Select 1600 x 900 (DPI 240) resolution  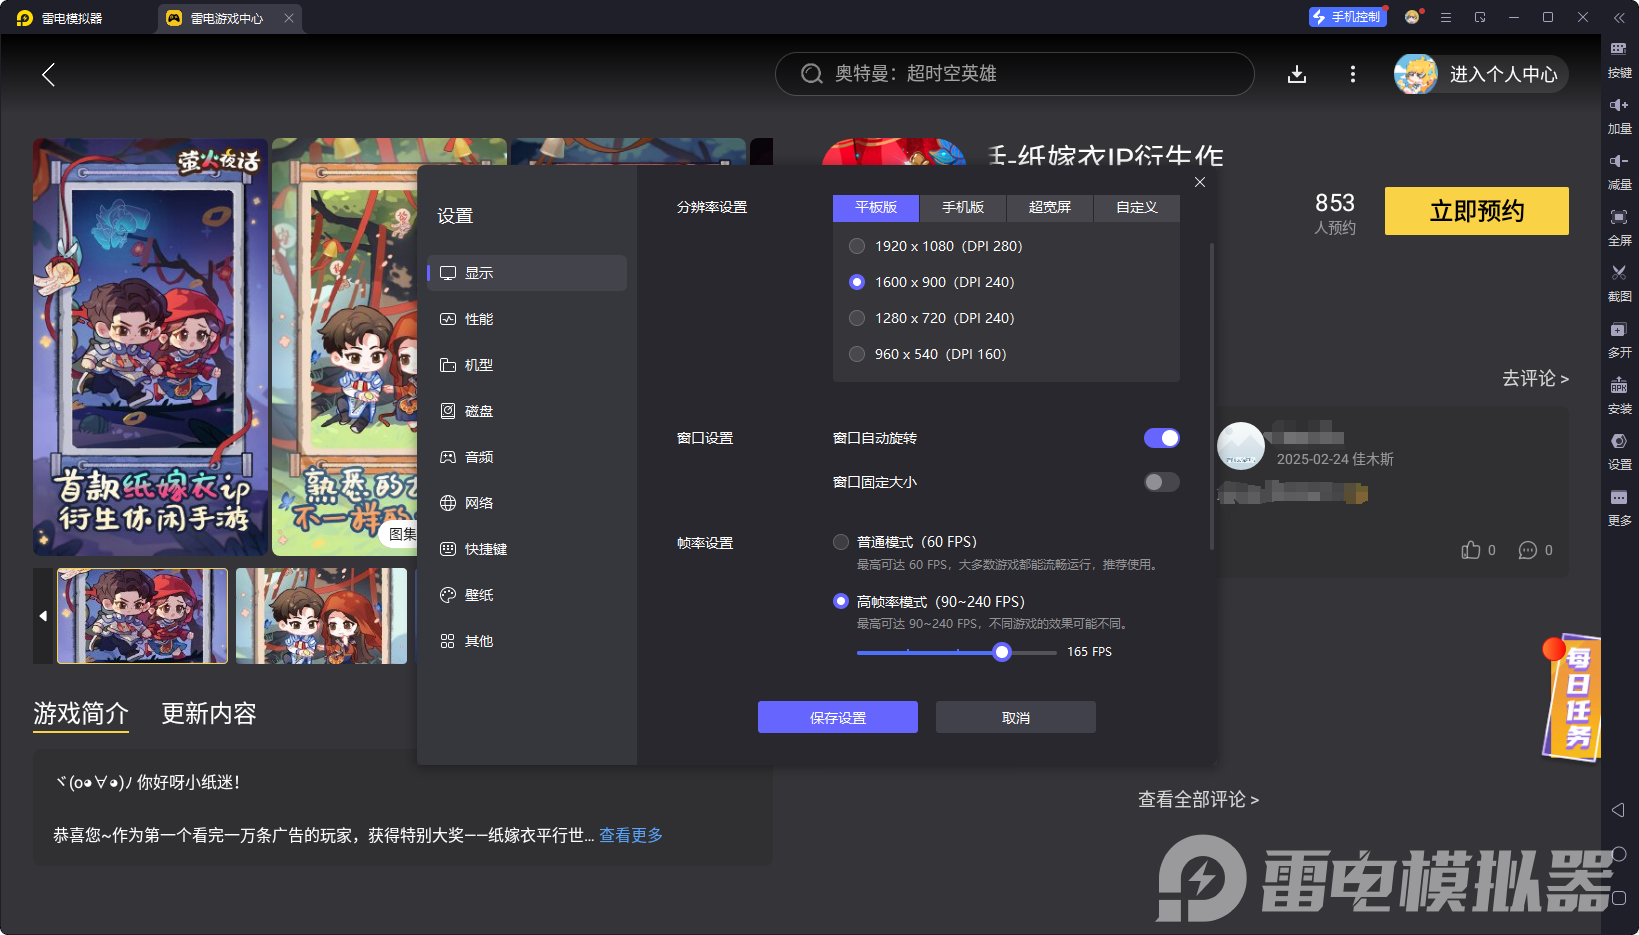857,282
